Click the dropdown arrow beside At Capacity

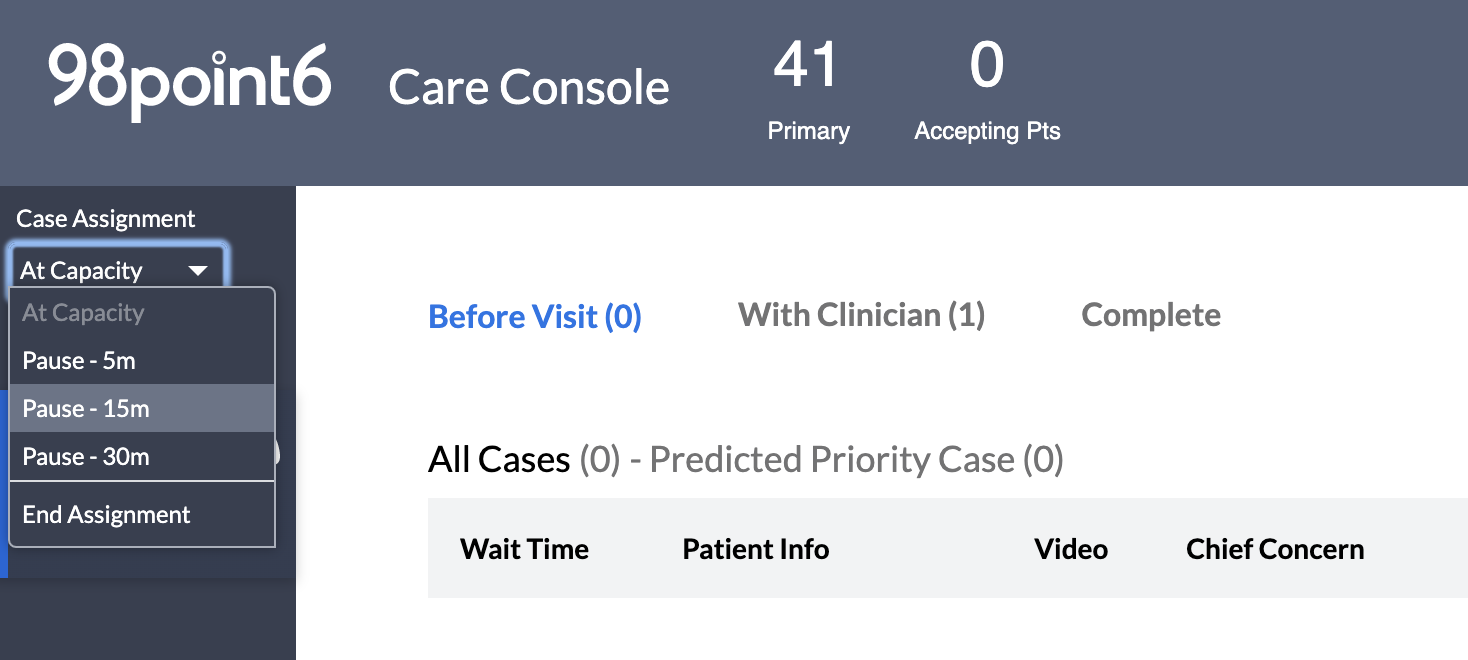pos(198,271)
